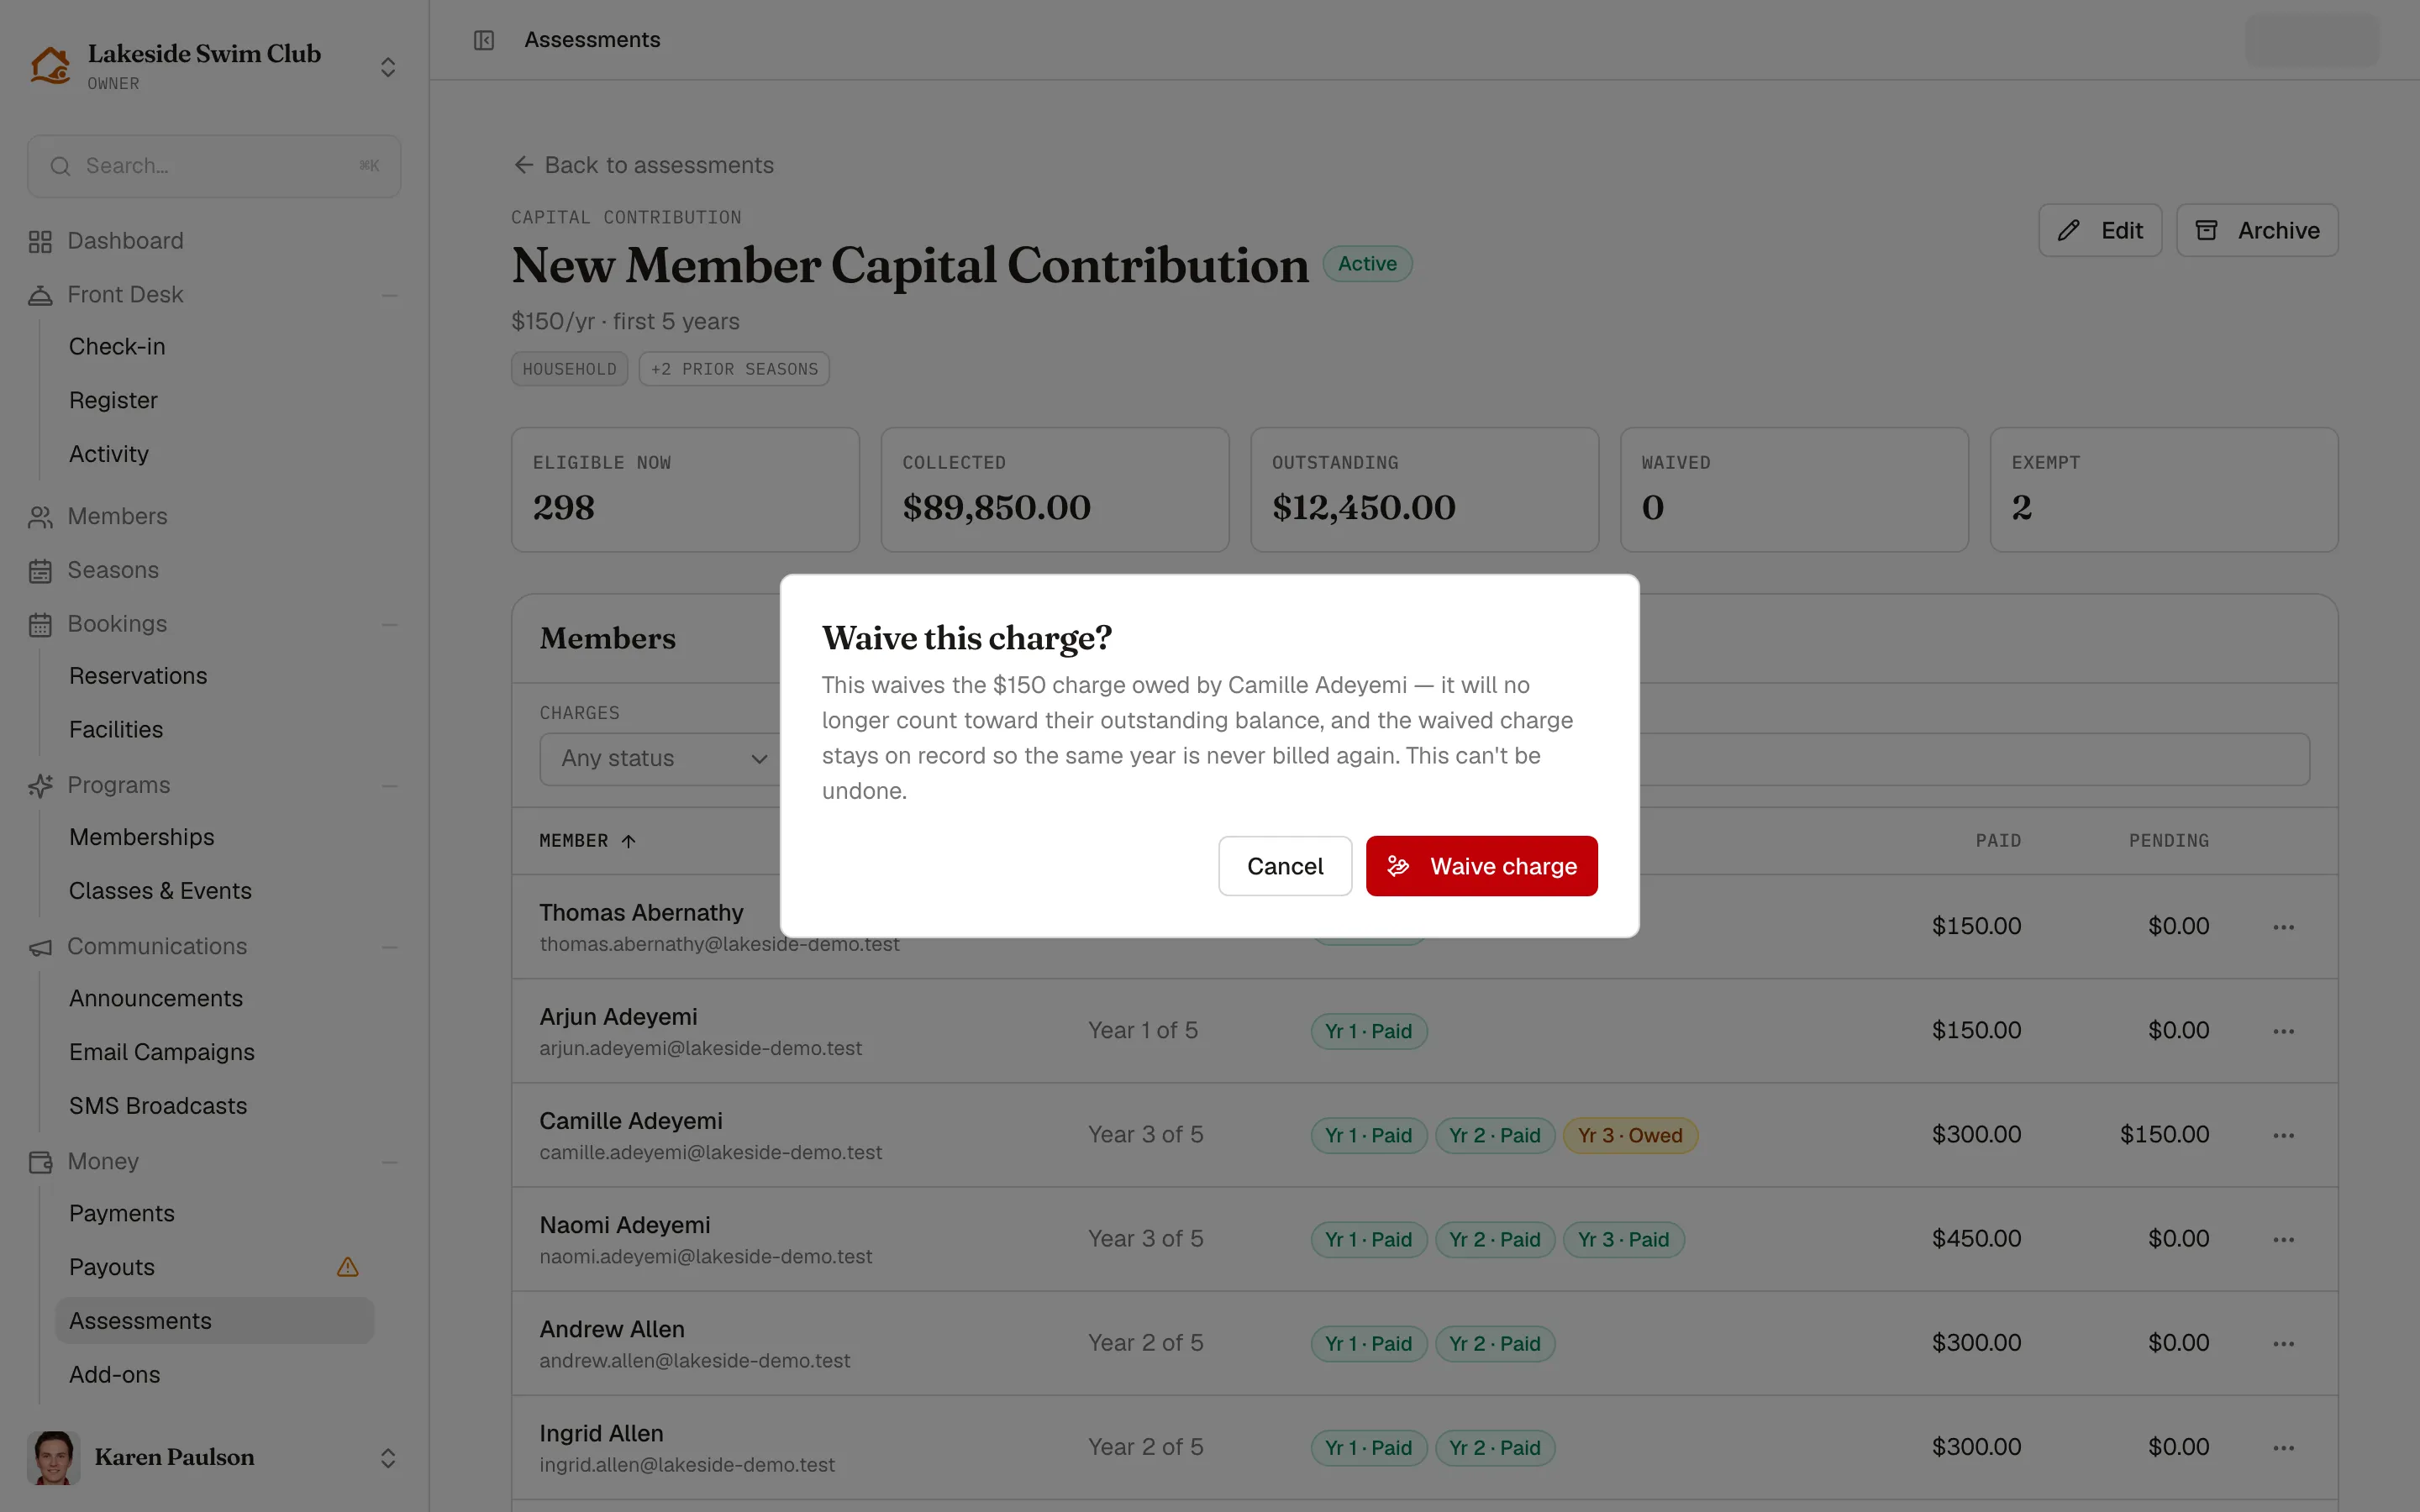
Task: Open row actions for Thomas Abernathy
Action: pos(2283,927)
